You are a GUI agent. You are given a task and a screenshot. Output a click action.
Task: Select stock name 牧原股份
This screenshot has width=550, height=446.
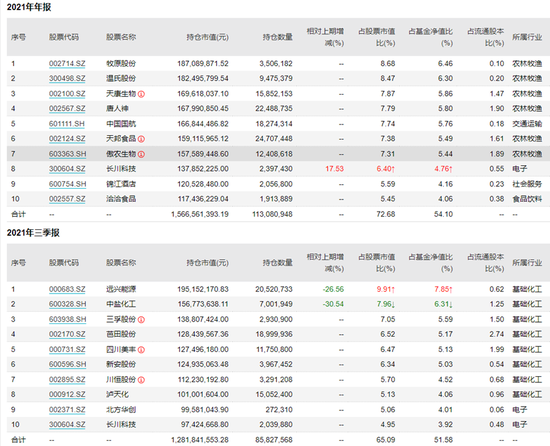point(121,63)
